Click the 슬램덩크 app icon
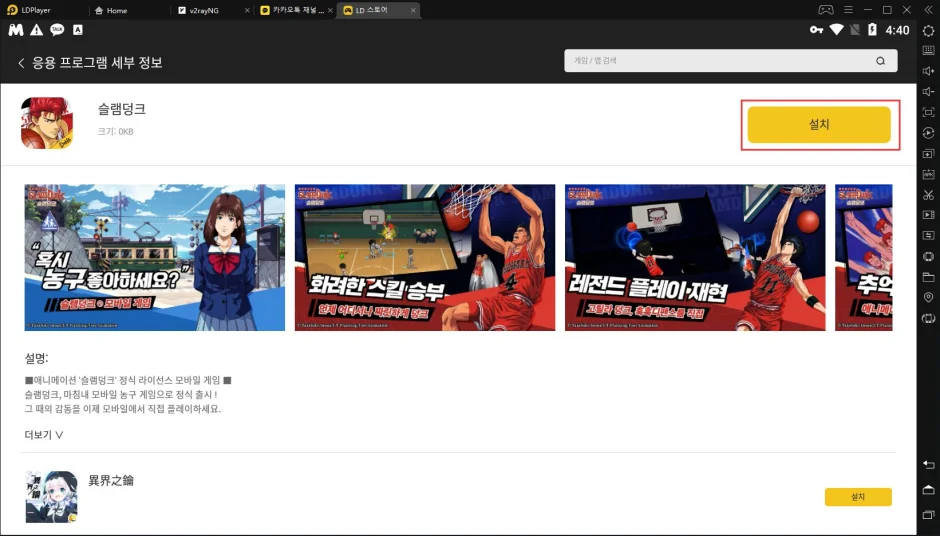The image size is (940, 536). [x=47, y=124]
